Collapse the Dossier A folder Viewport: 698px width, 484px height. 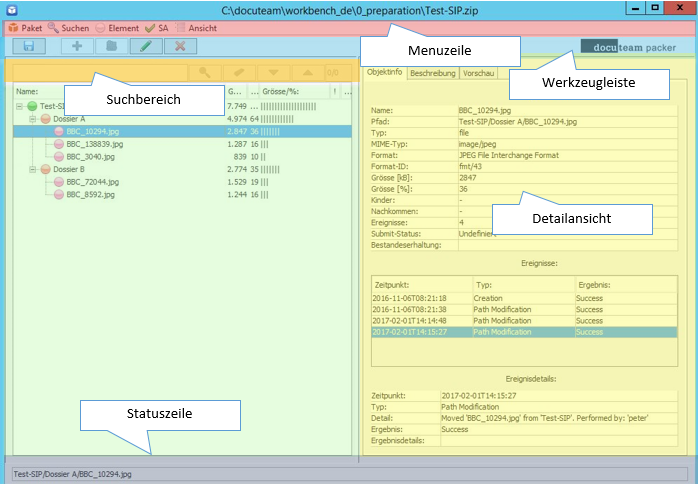pyautogui.click(x=31, y=119)
